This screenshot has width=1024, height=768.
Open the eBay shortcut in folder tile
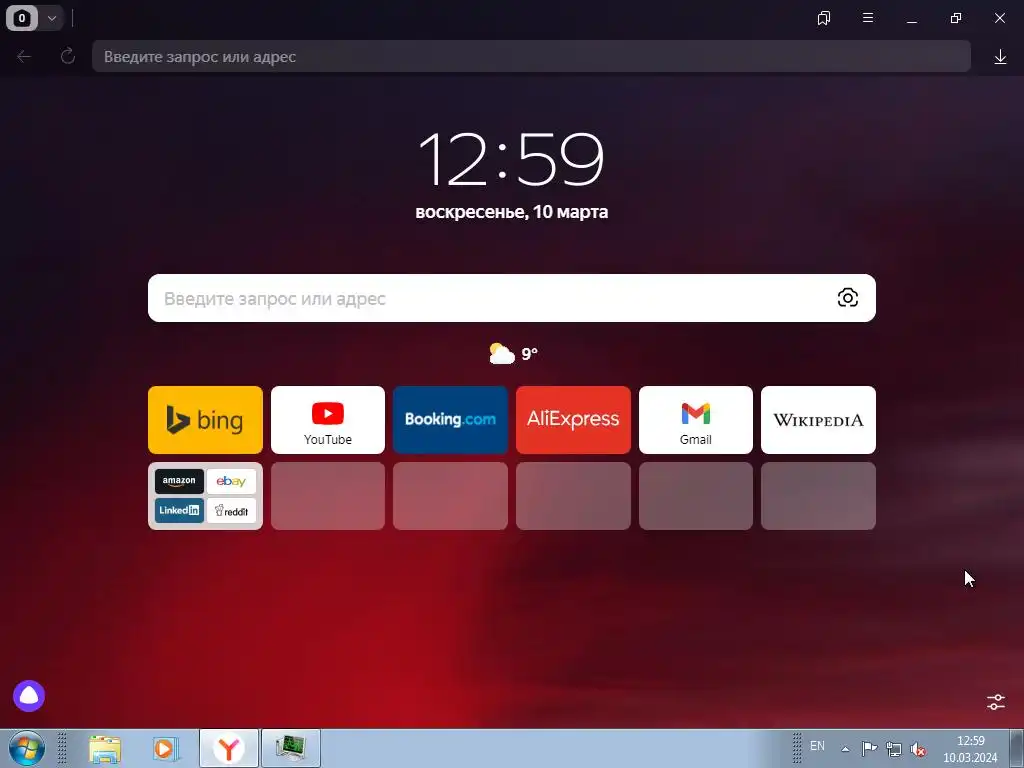(x=231, y=481)
